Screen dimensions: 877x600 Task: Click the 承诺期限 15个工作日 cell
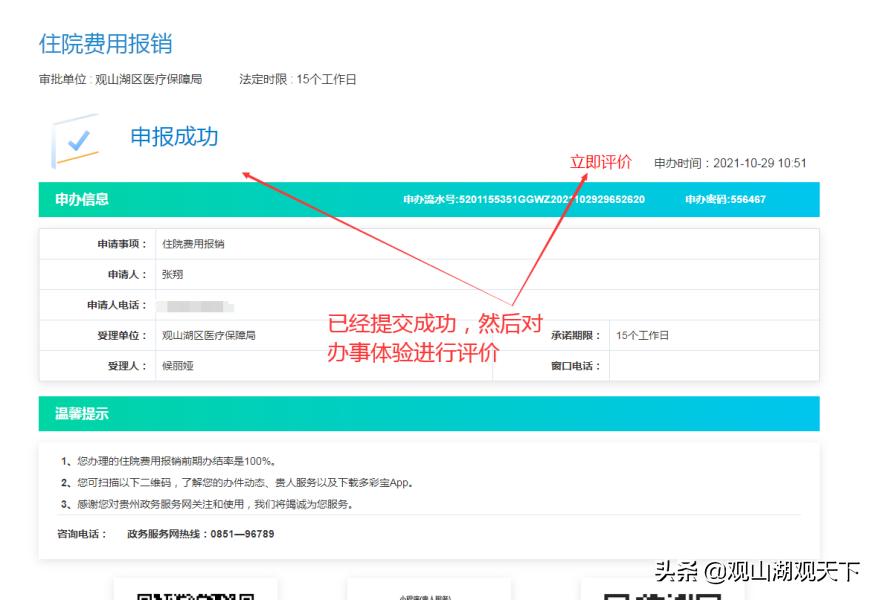[x=640, y=334]
